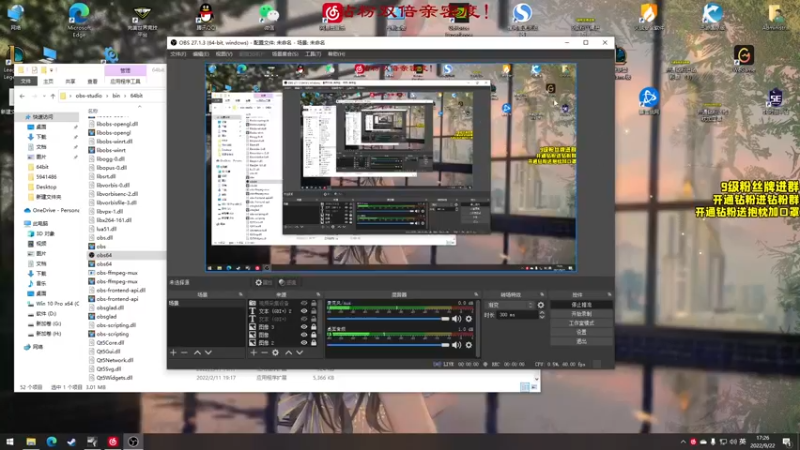Screen dimensions: 800x450
Task: Open the scene transition type dropdown
Action: 510,305
